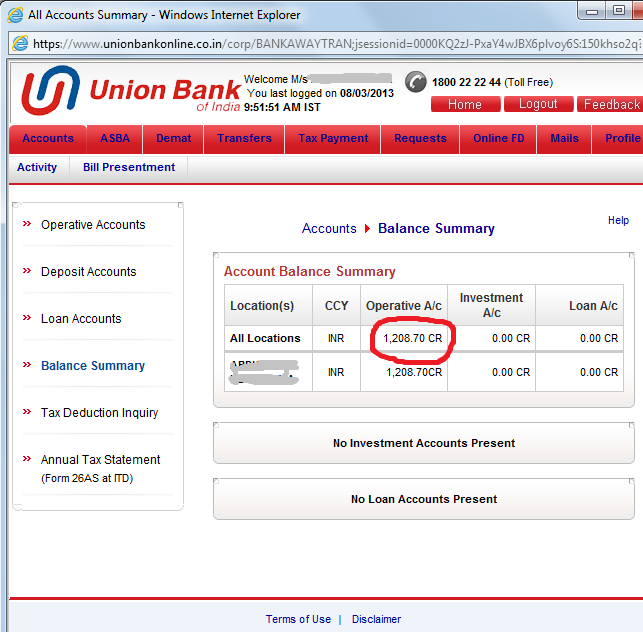643x632 pixels.
Task: Click the Account Balance Summary heading
Action: pyautogui.click(x=310, y=272)
